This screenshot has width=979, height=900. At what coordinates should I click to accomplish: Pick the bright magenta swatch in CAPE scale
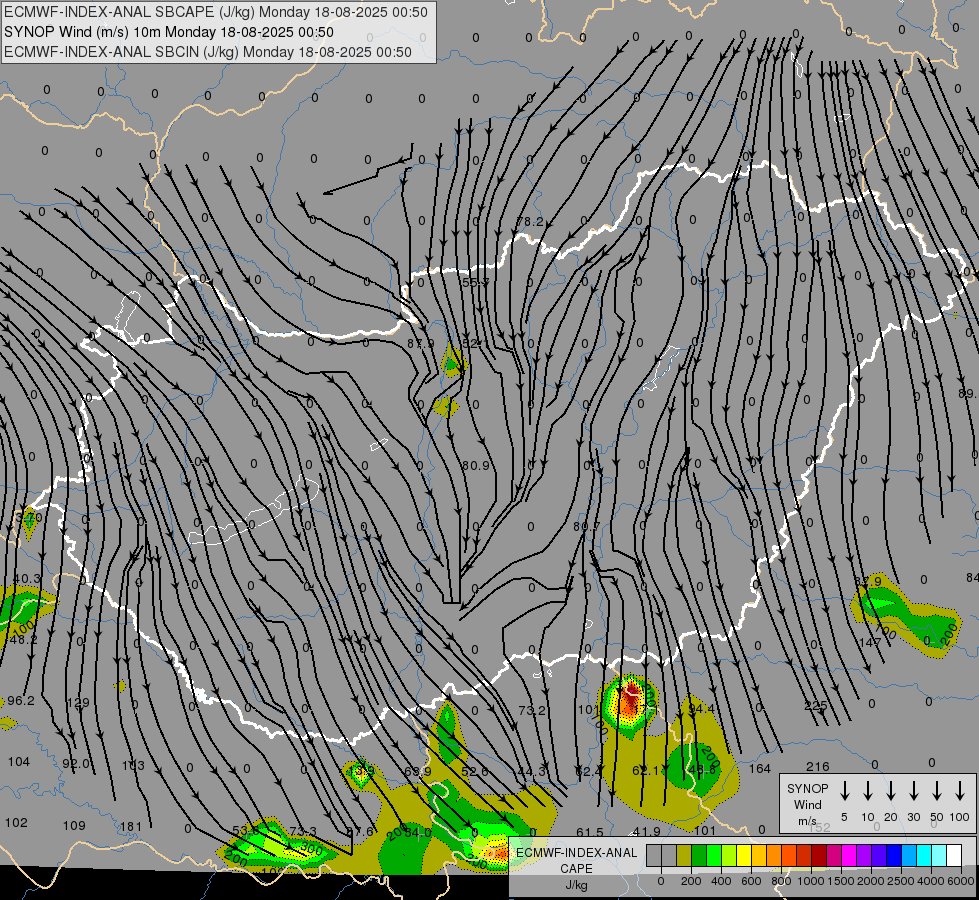coord(849,855)
